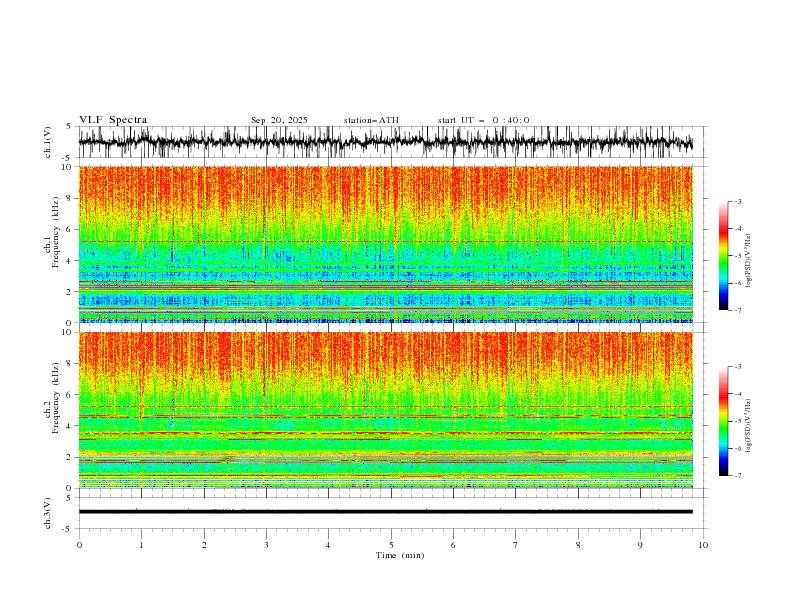Viewport: 792px width, 612px height.
Task: Click the "Time (min)" axis title
Action: tap(400, 555)
